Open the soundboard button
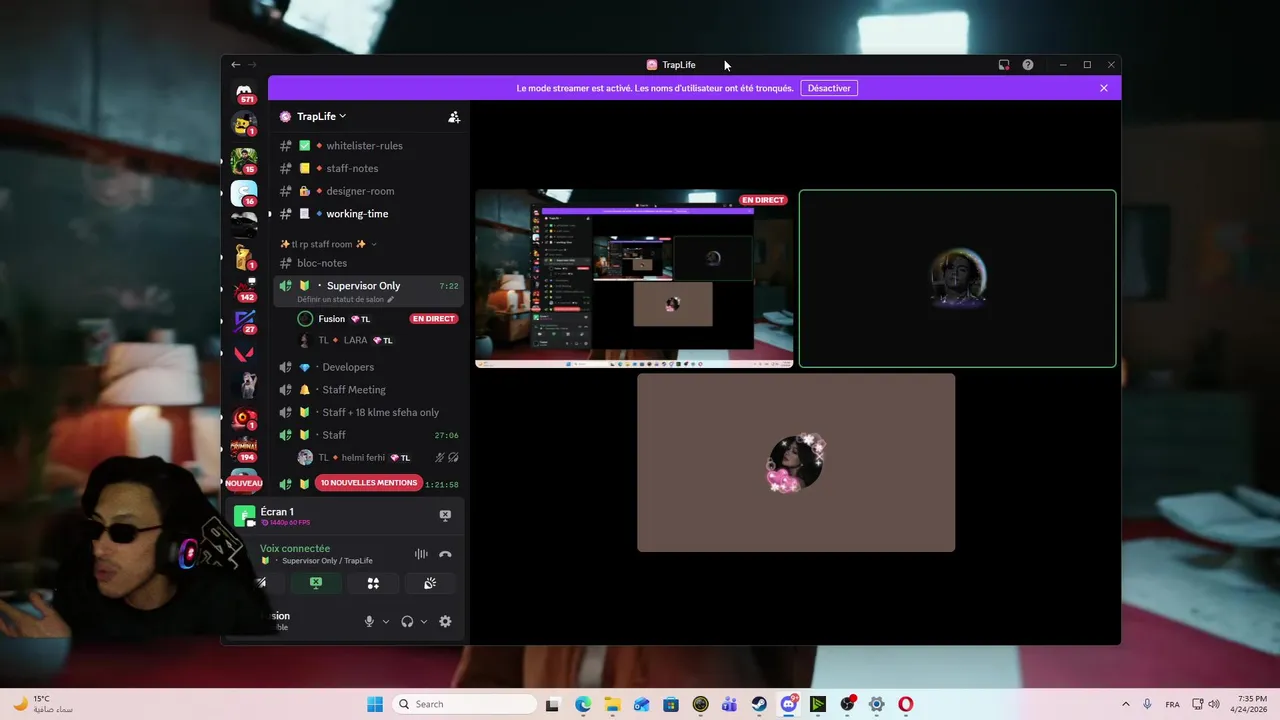The height and width of the screenshot is (720, 1280). tap(430, 583)
